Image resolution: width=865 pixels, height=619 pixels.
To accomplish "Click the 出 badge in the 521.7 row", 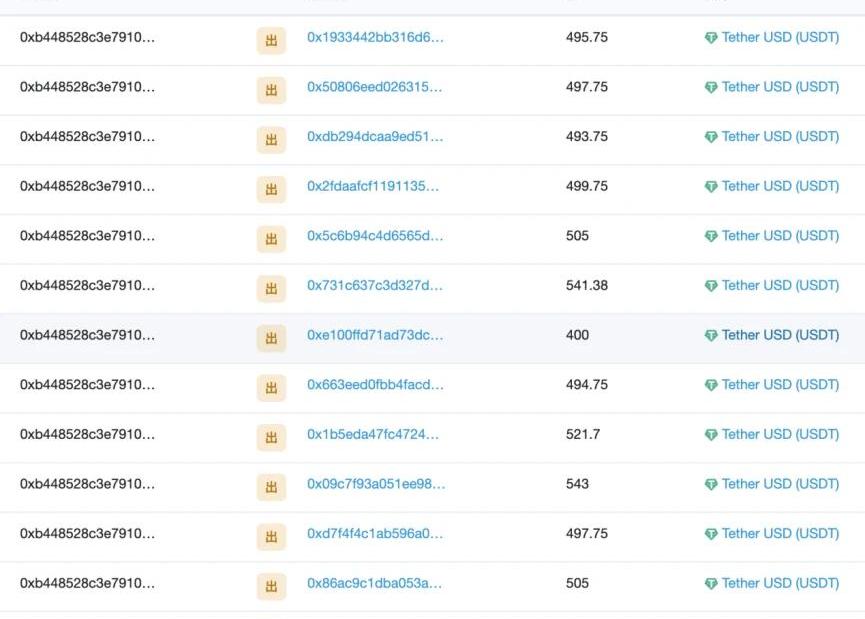I will coord(271,438).
